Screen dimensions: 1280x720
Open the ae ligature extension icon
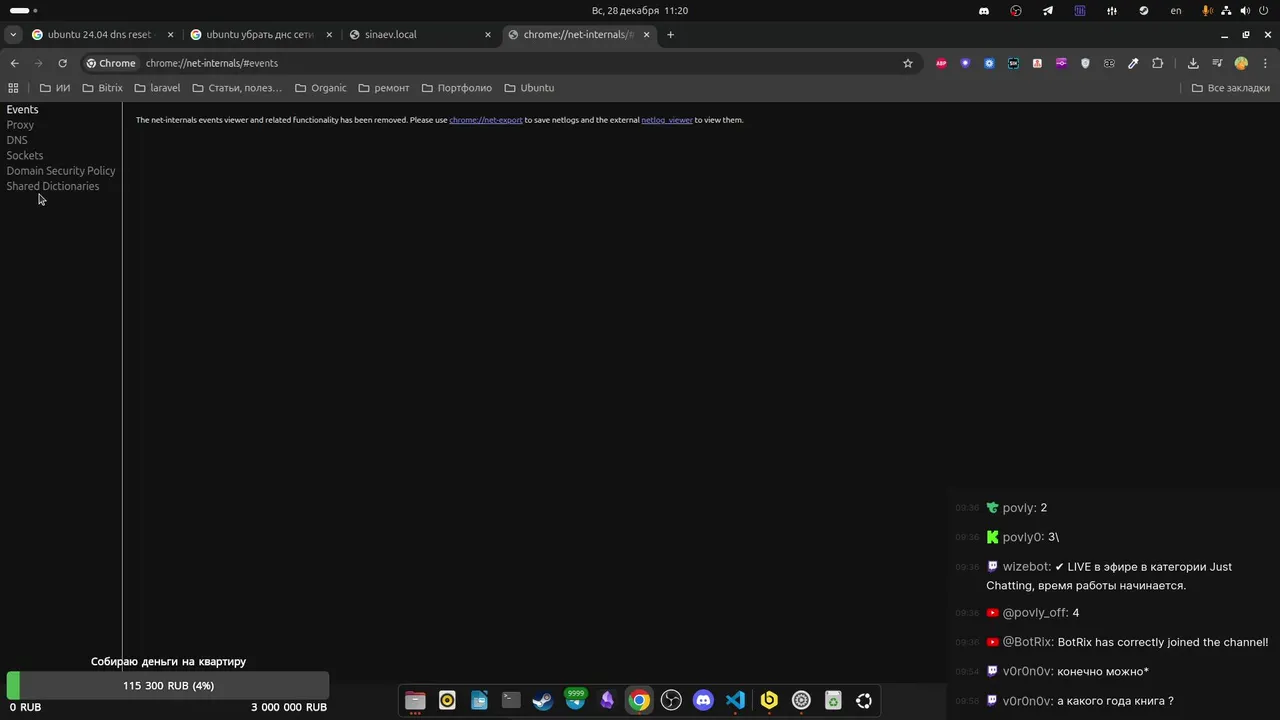tap(1109, 63)
